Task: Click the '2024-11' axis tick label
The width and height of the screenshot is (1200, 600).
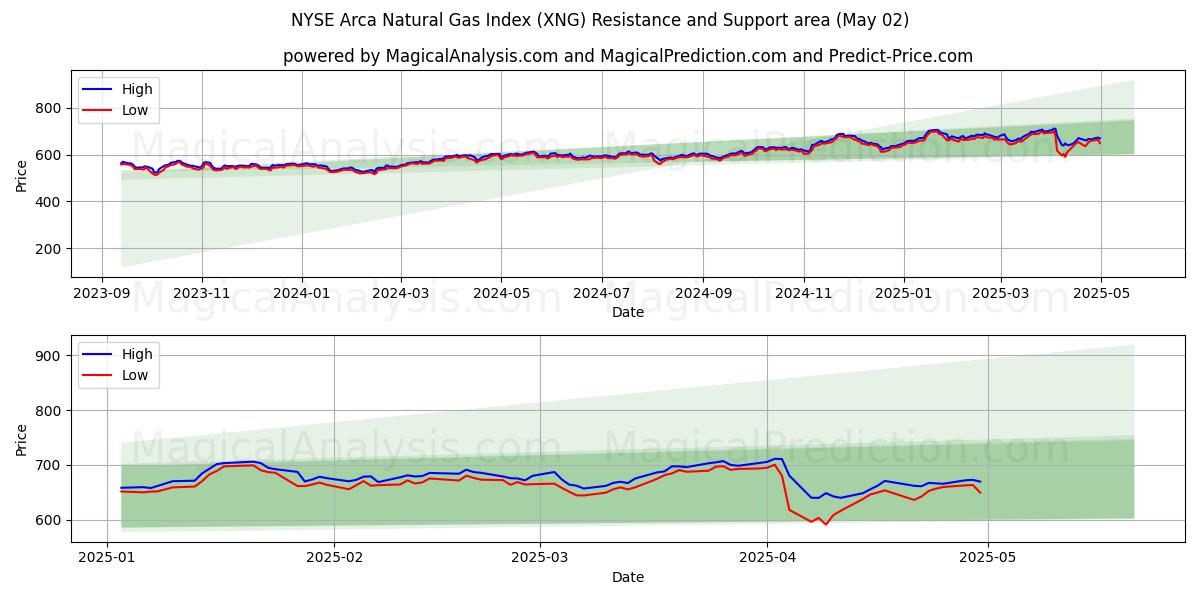Action: 803,294
